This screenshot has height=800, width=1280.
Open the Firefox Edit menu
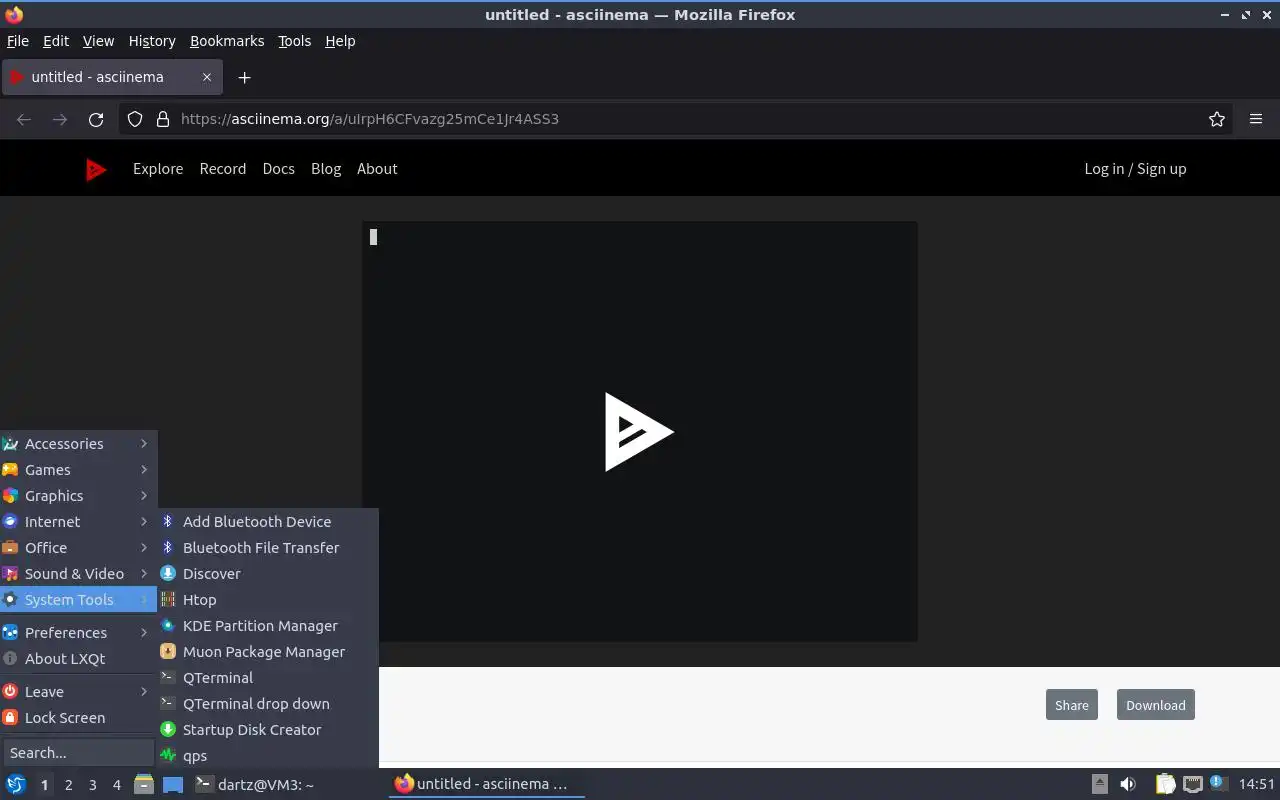tap(56, 41)
